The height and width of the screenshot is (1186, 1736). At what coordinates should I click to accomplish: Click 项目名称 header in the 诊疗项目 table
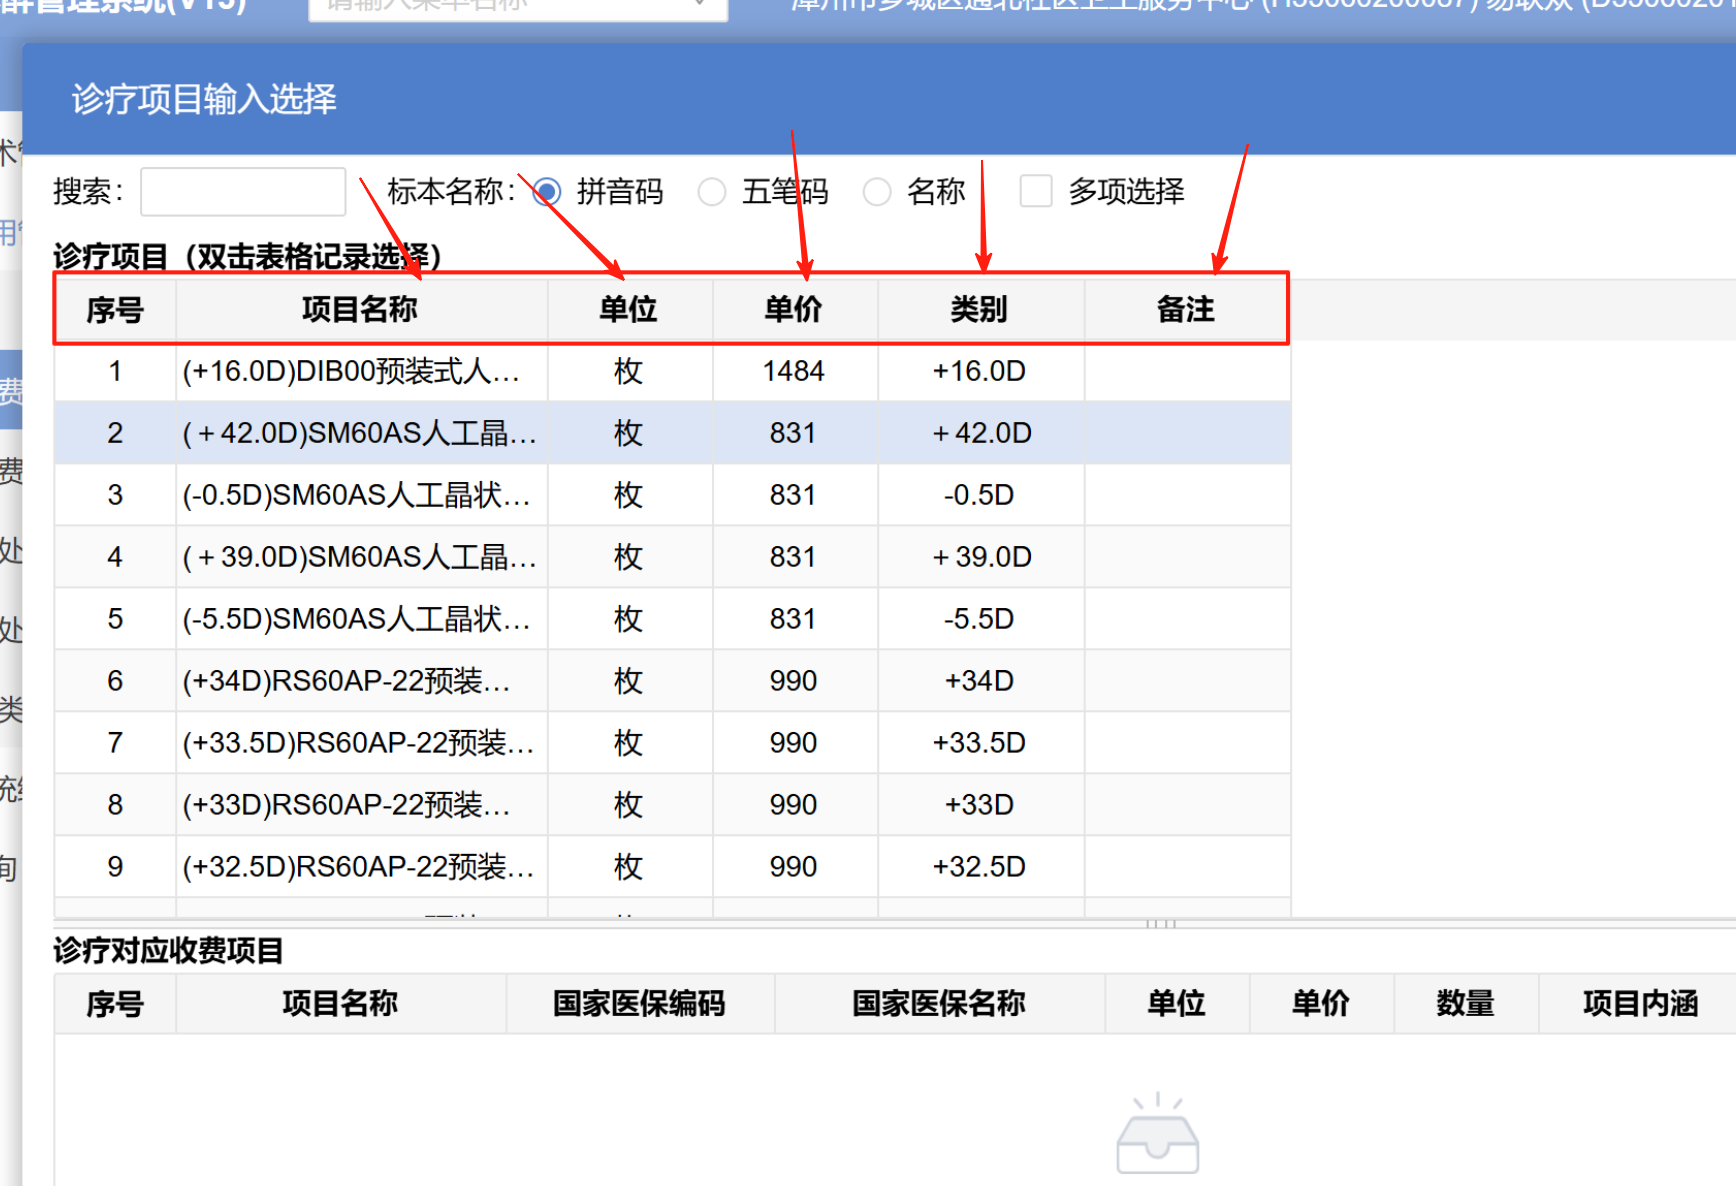[361, 309]
